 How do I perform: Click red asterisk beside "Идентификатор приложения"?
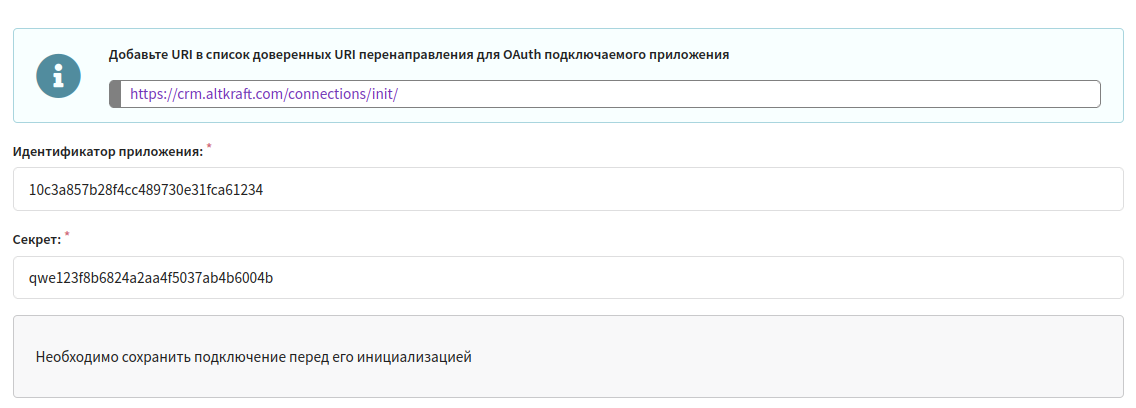pyautogui.click(x=209, y=147)
